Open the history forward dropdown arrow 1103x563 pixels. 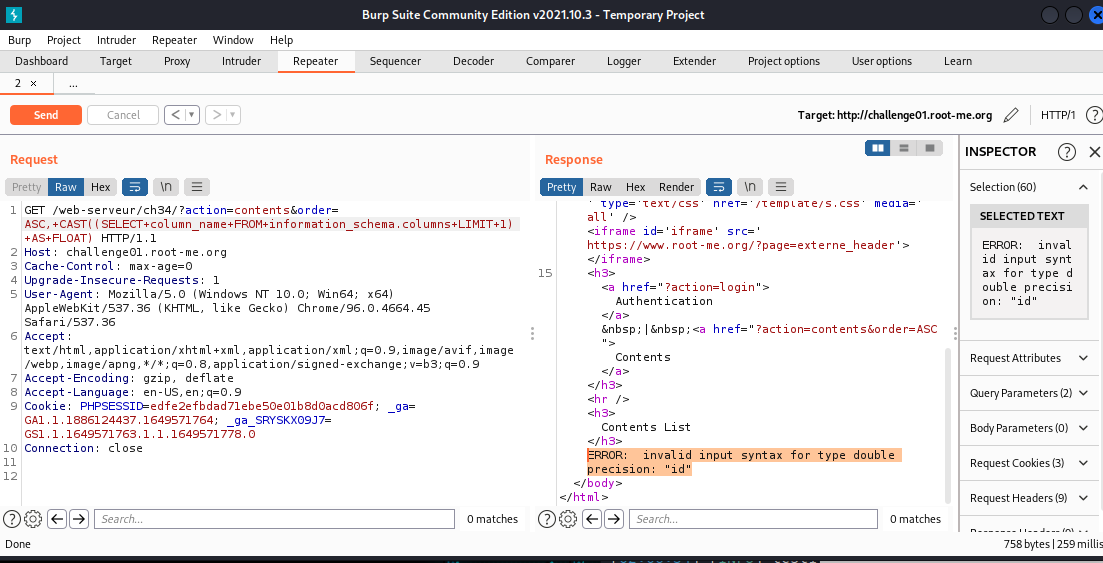point(234,115)
